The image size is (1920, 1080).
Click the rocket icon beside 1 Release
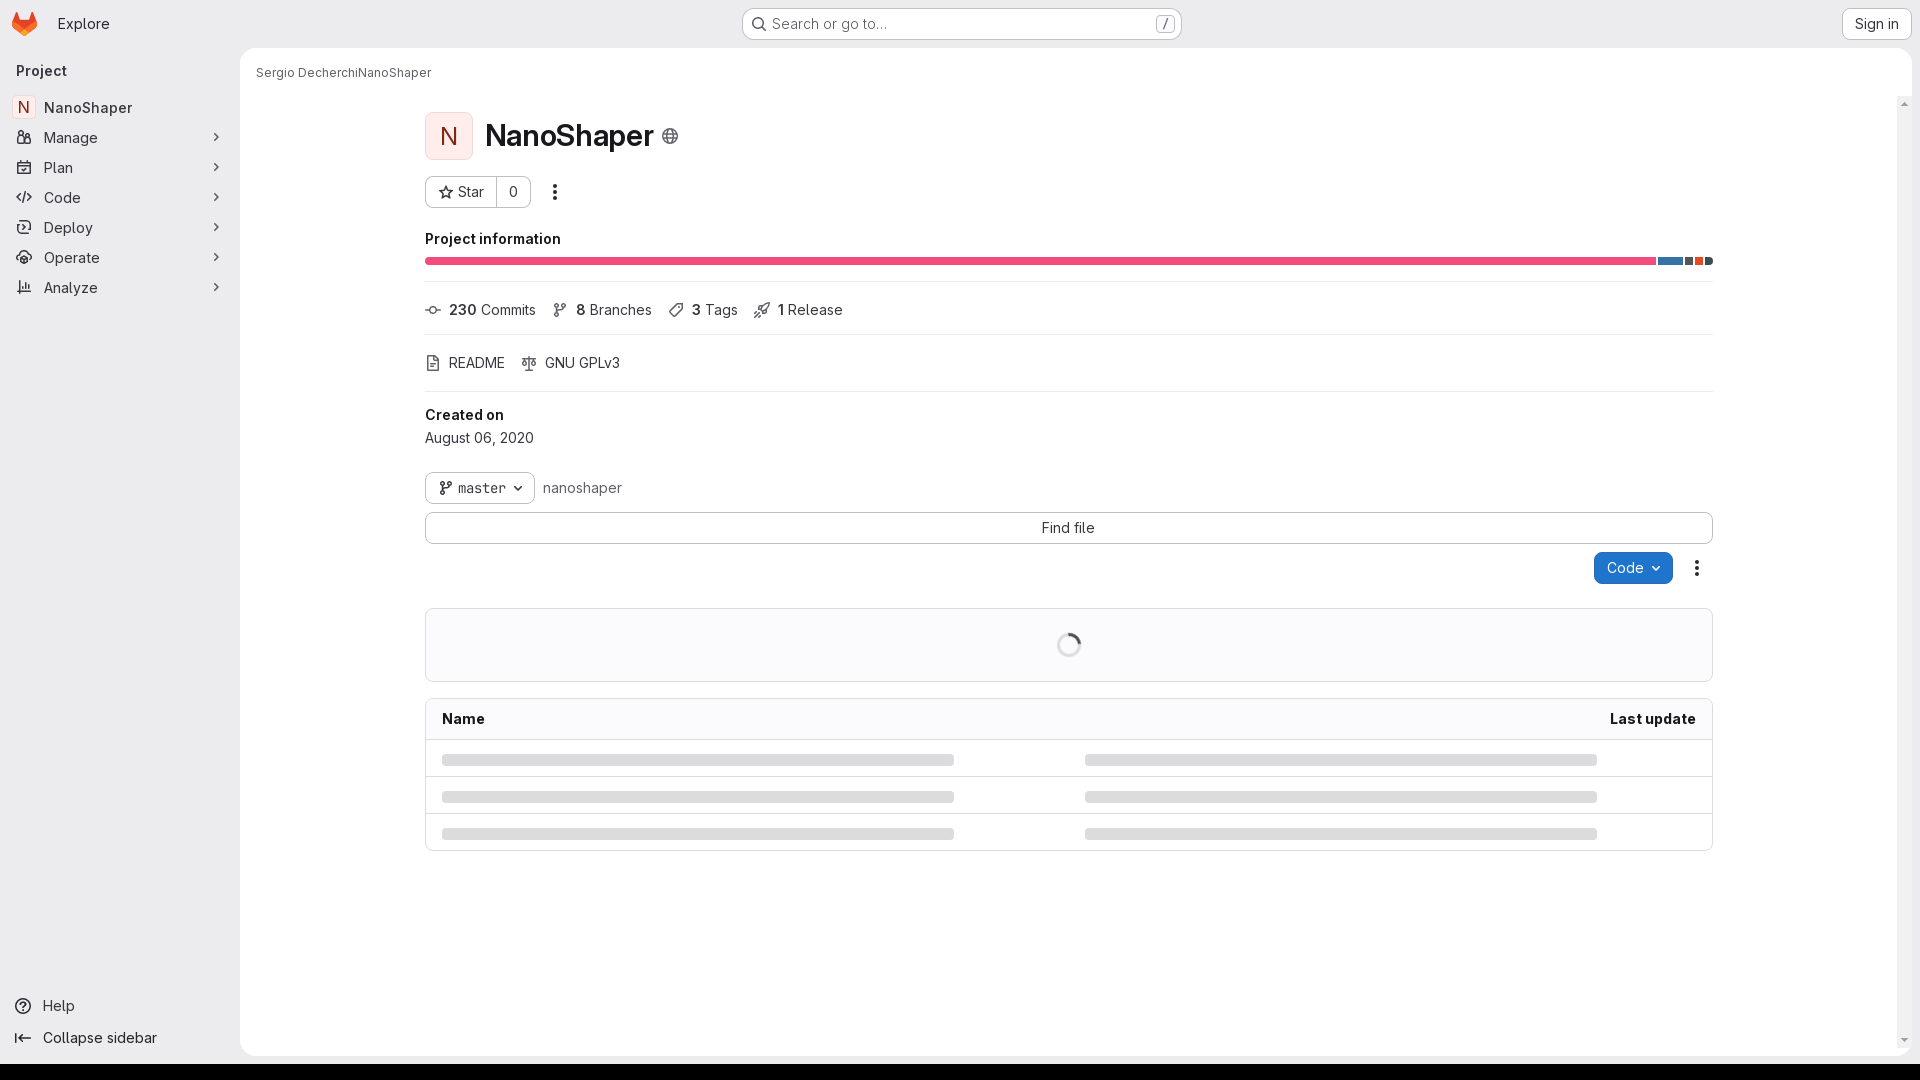pyautogui.click(x=762, y=310)
